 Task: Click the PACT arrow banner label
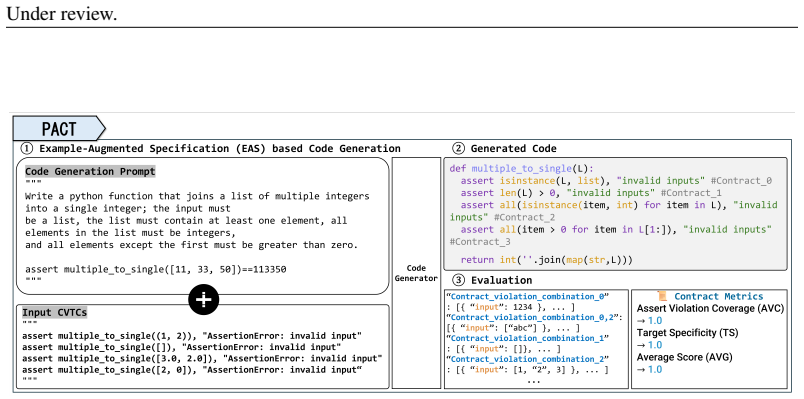coord(59,128)
